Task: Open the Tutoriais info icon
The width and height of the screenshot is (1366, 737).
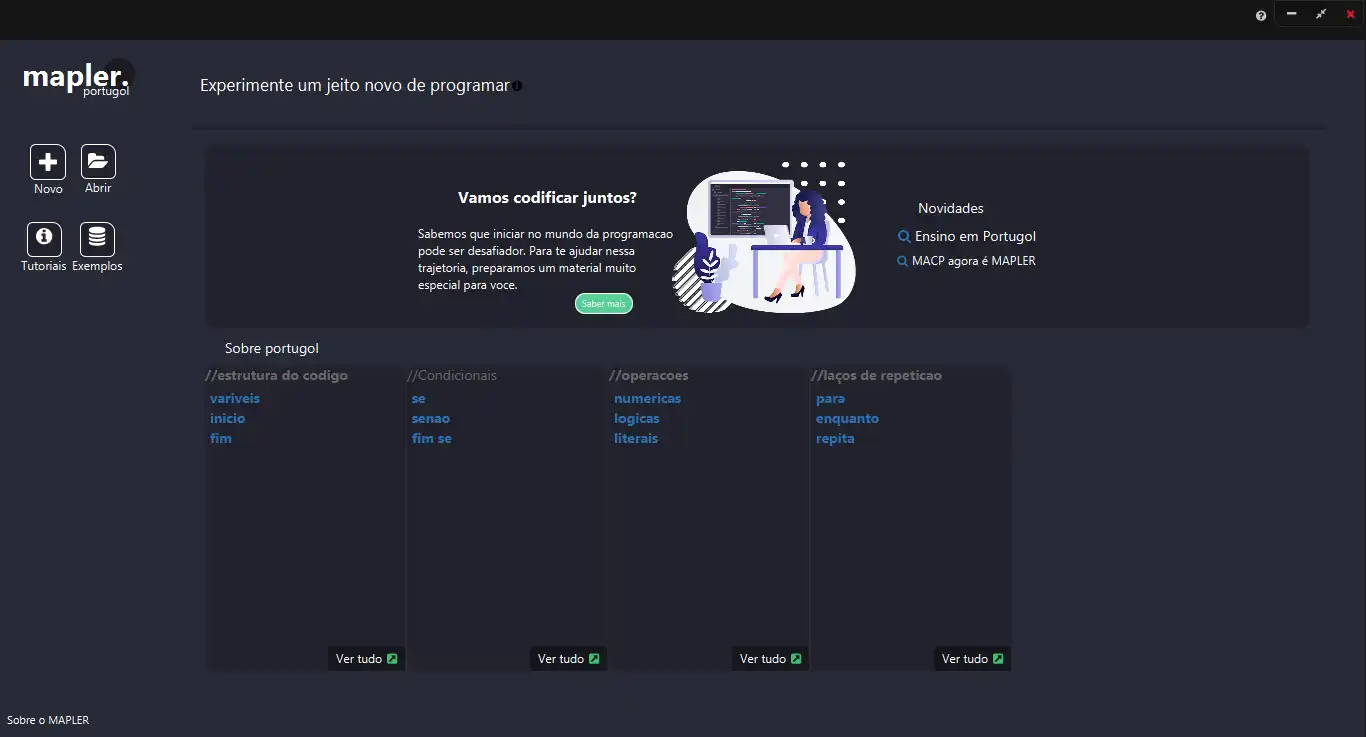Action: [x=44, y=240]
